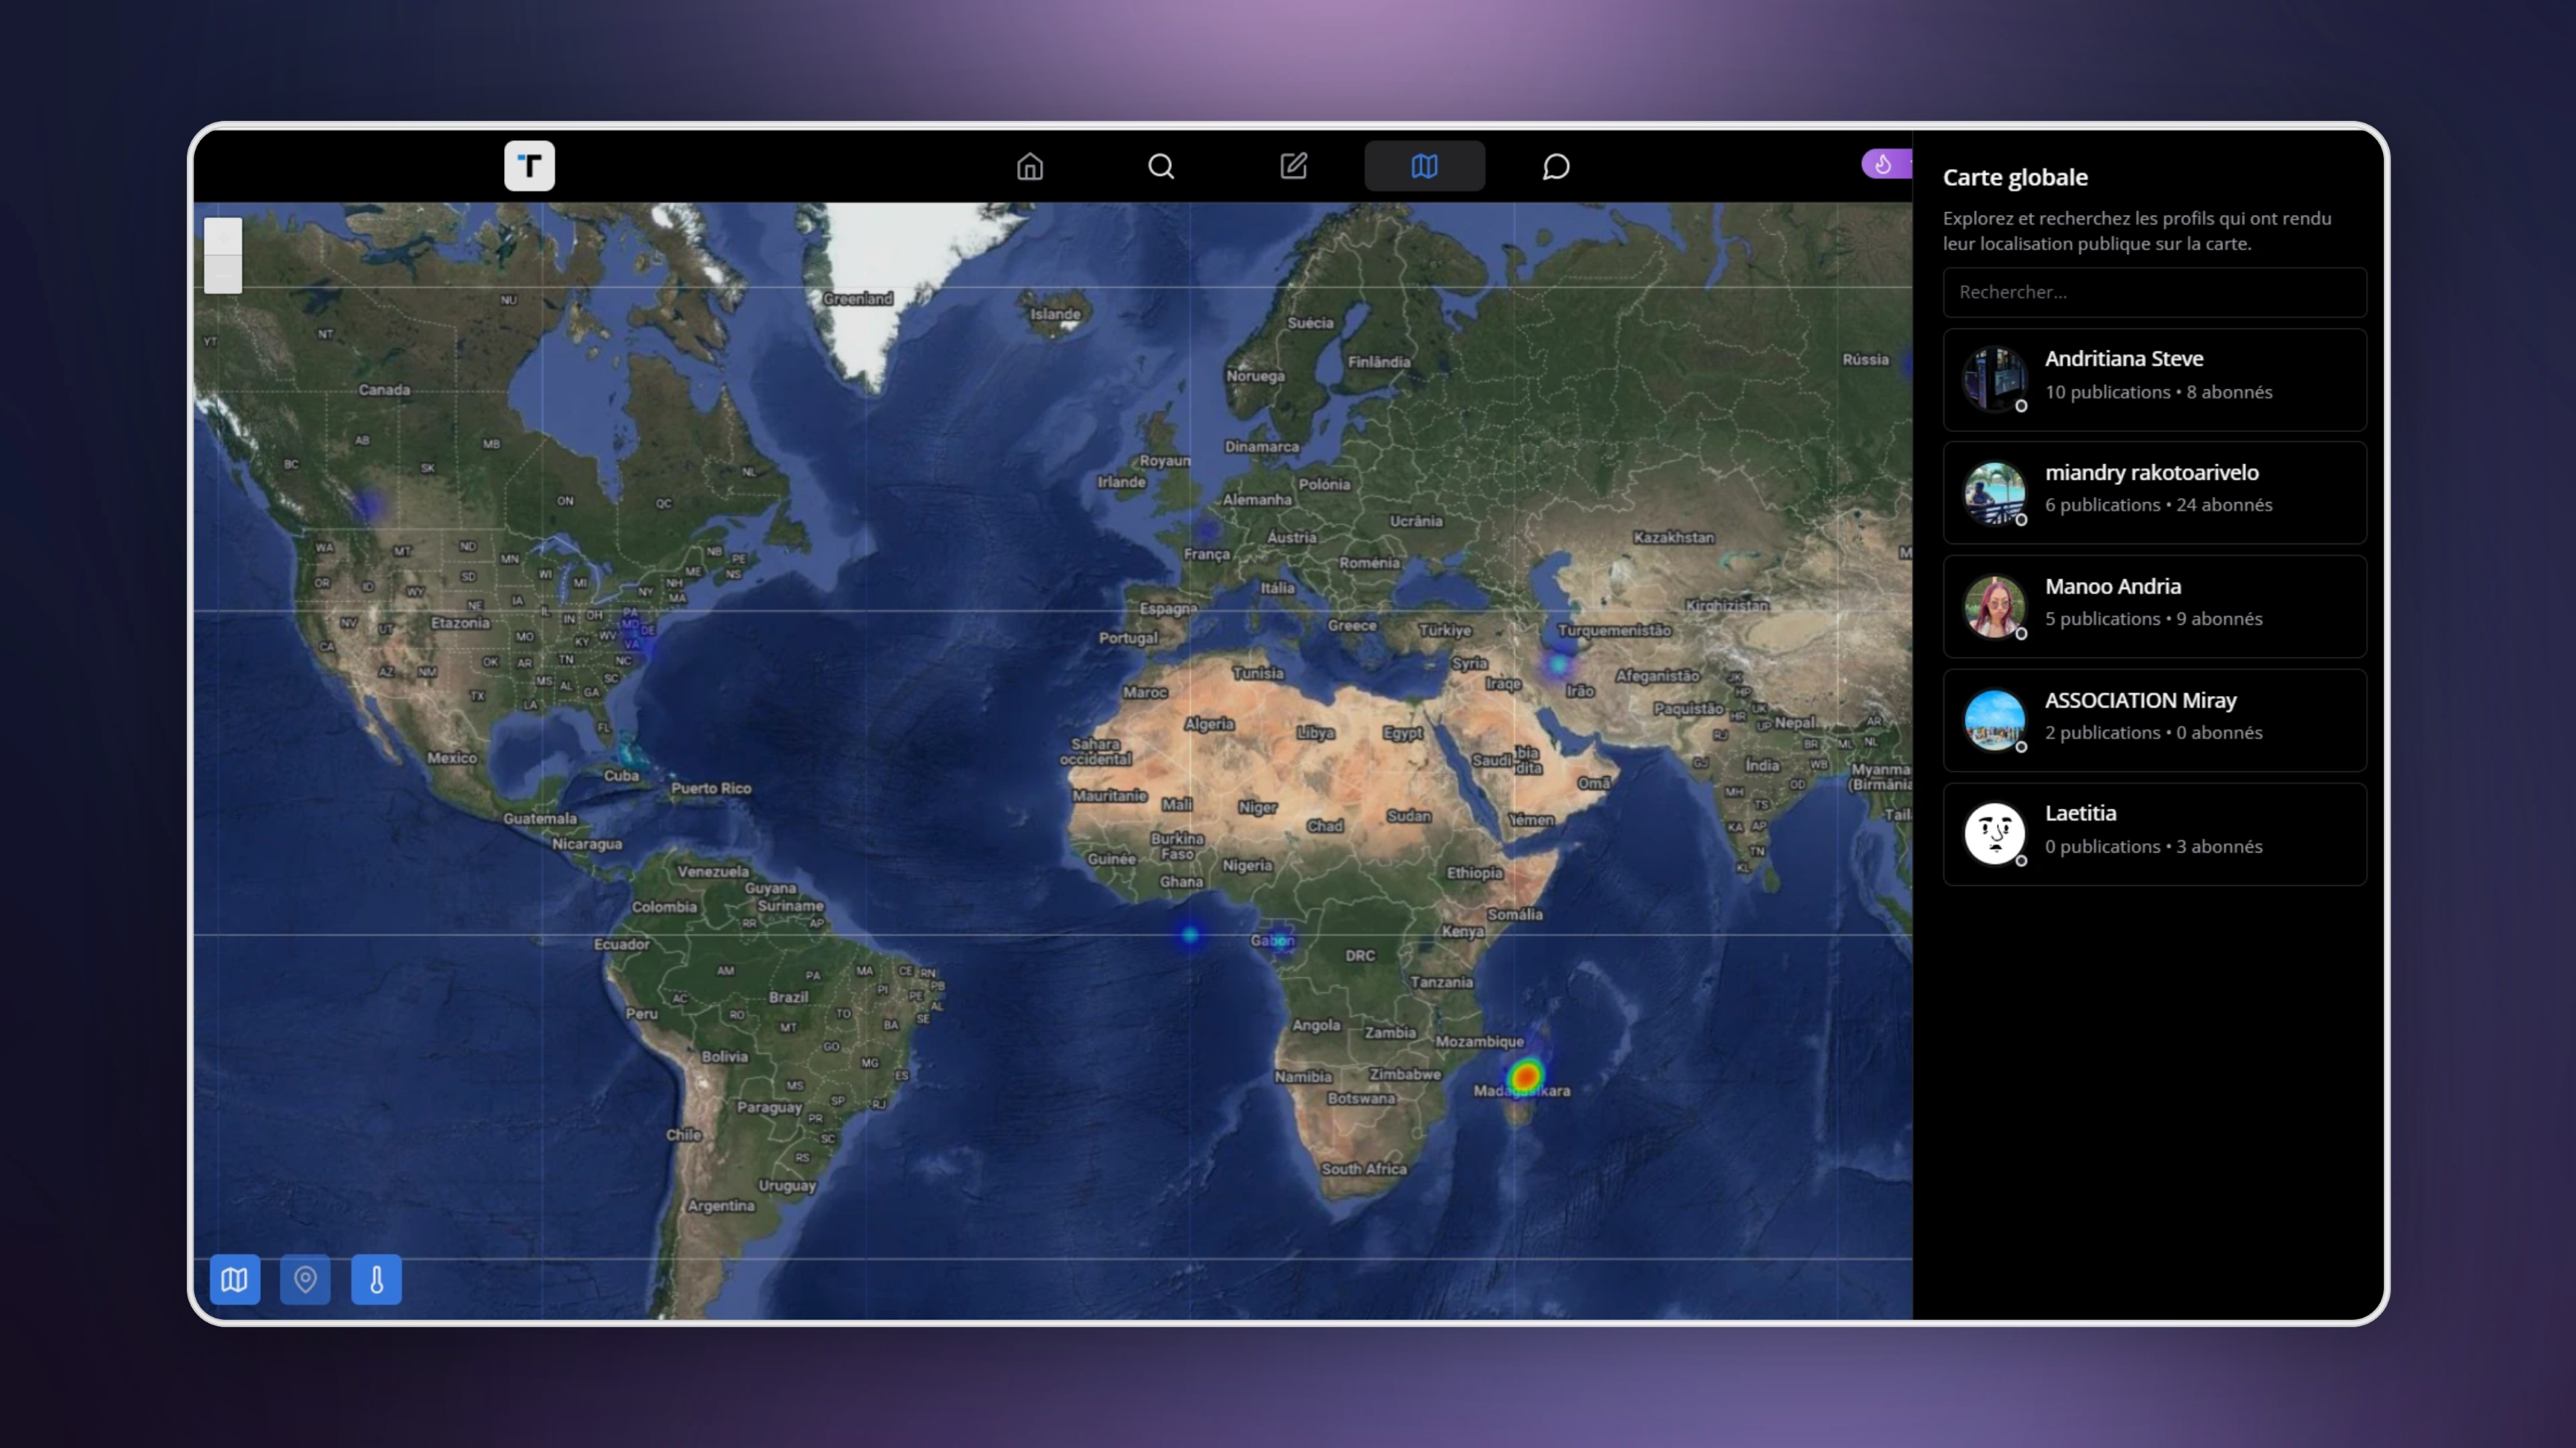2576x1448 pixels.
Task: Click the T logo in header
Action: pyautogui.click(x=529, y=166)
